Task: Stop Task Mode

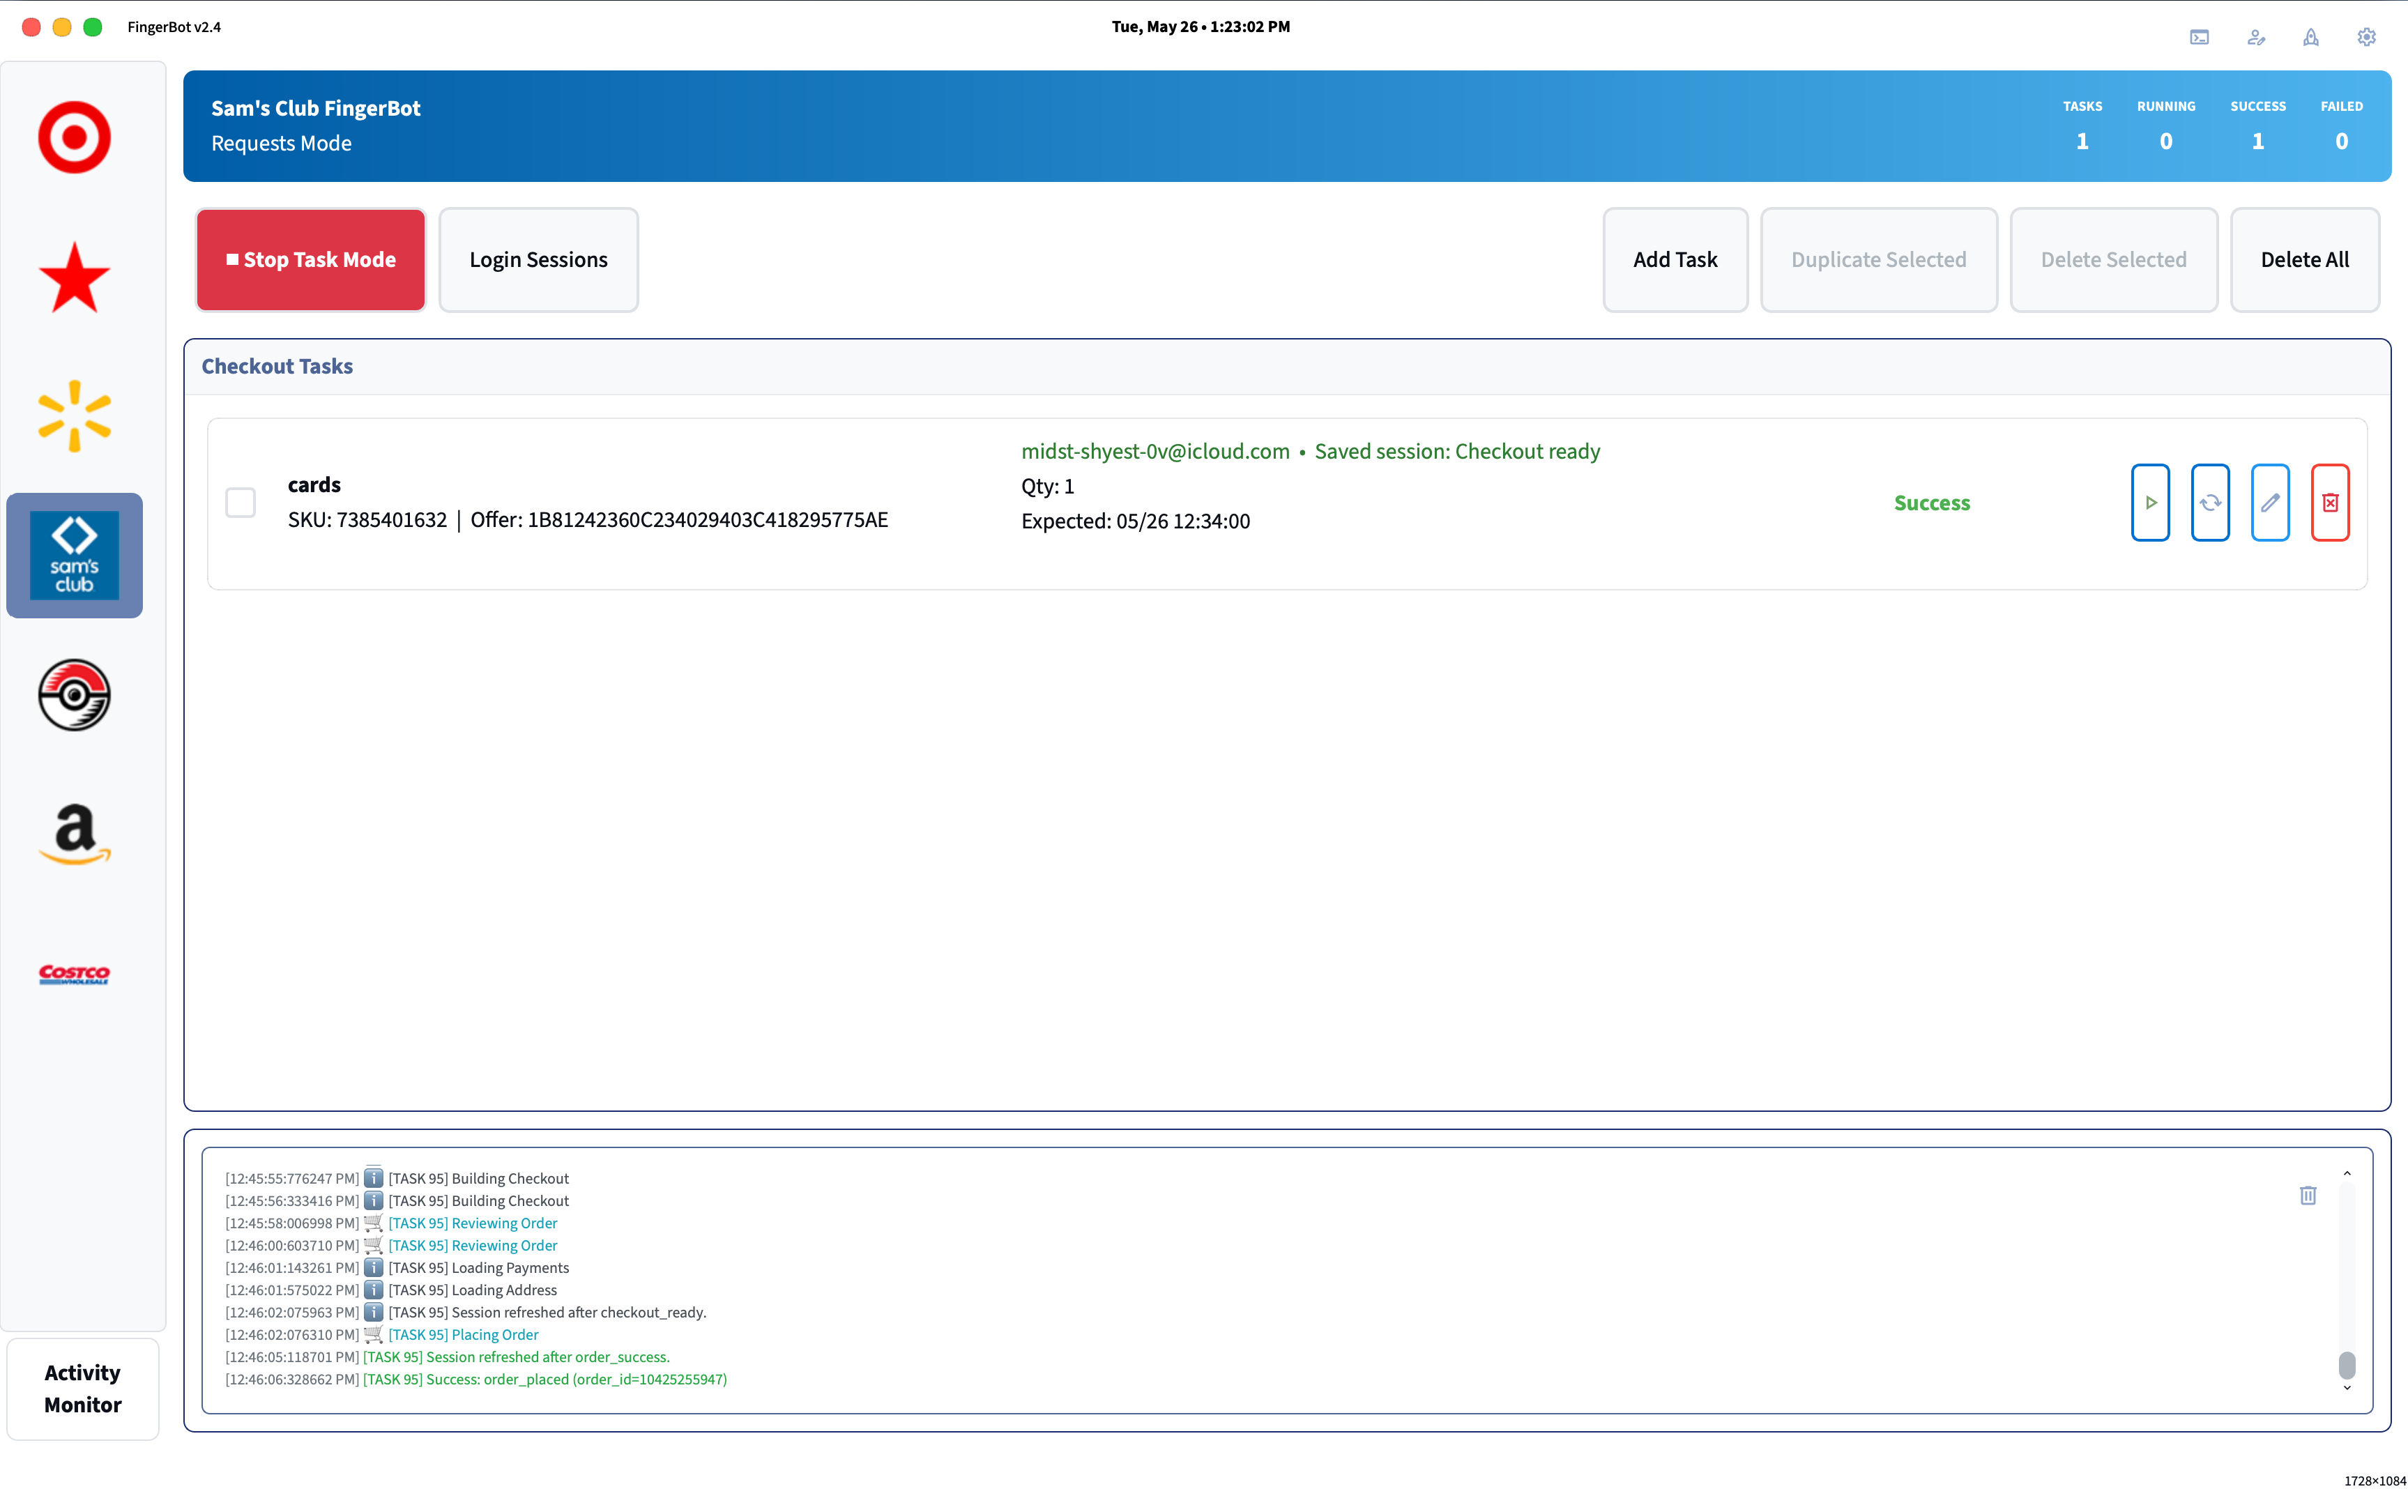Action: tap(311, 260)
